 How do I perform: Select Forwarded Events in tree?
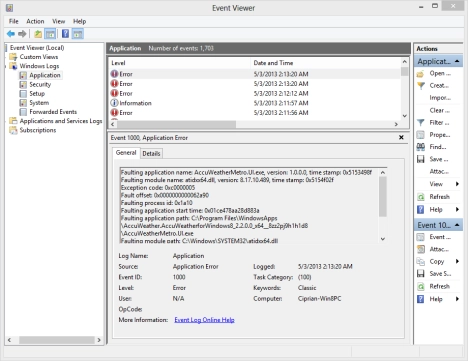tap(53, 112)
